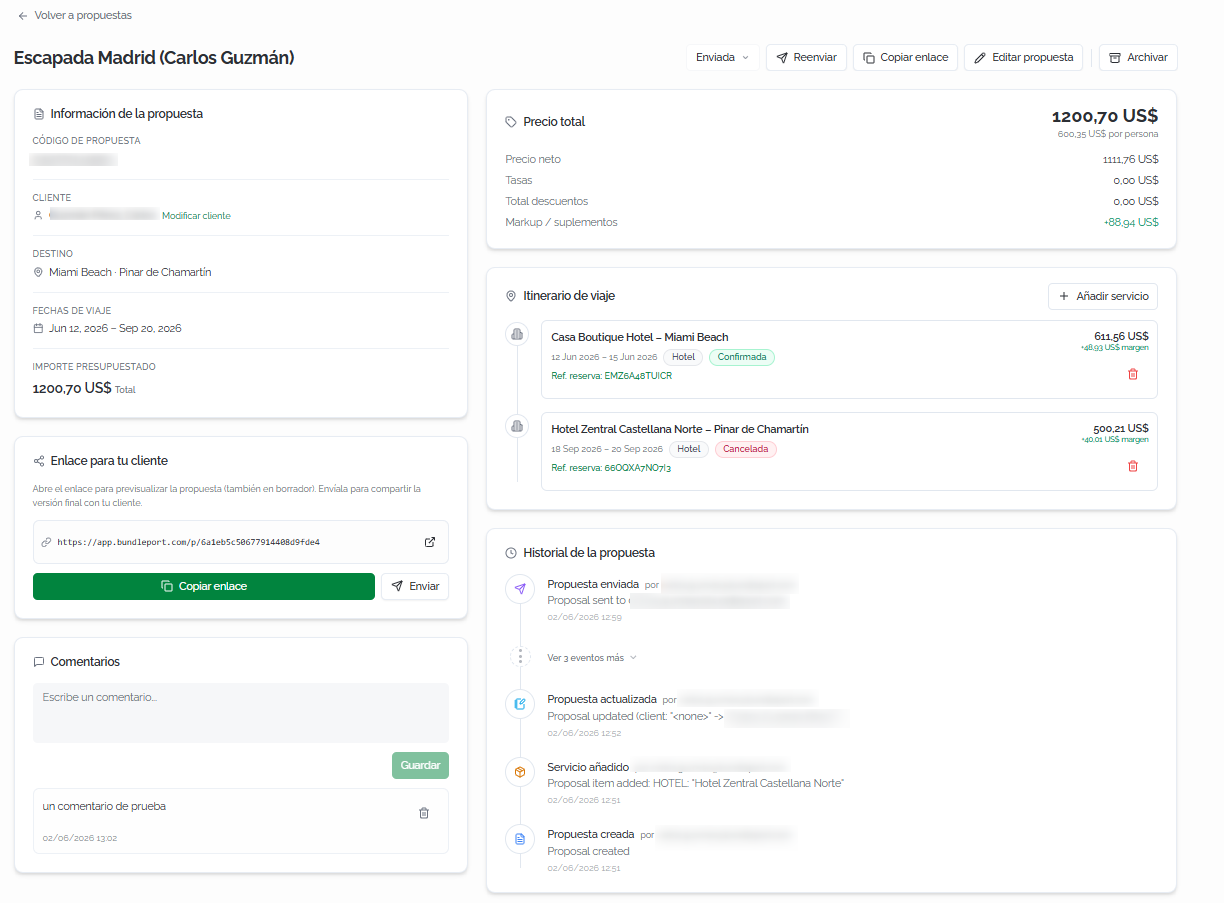Click the Casa Boutique Hotel – Miami Beach title

pyautogui.click(x=640, y=337)
